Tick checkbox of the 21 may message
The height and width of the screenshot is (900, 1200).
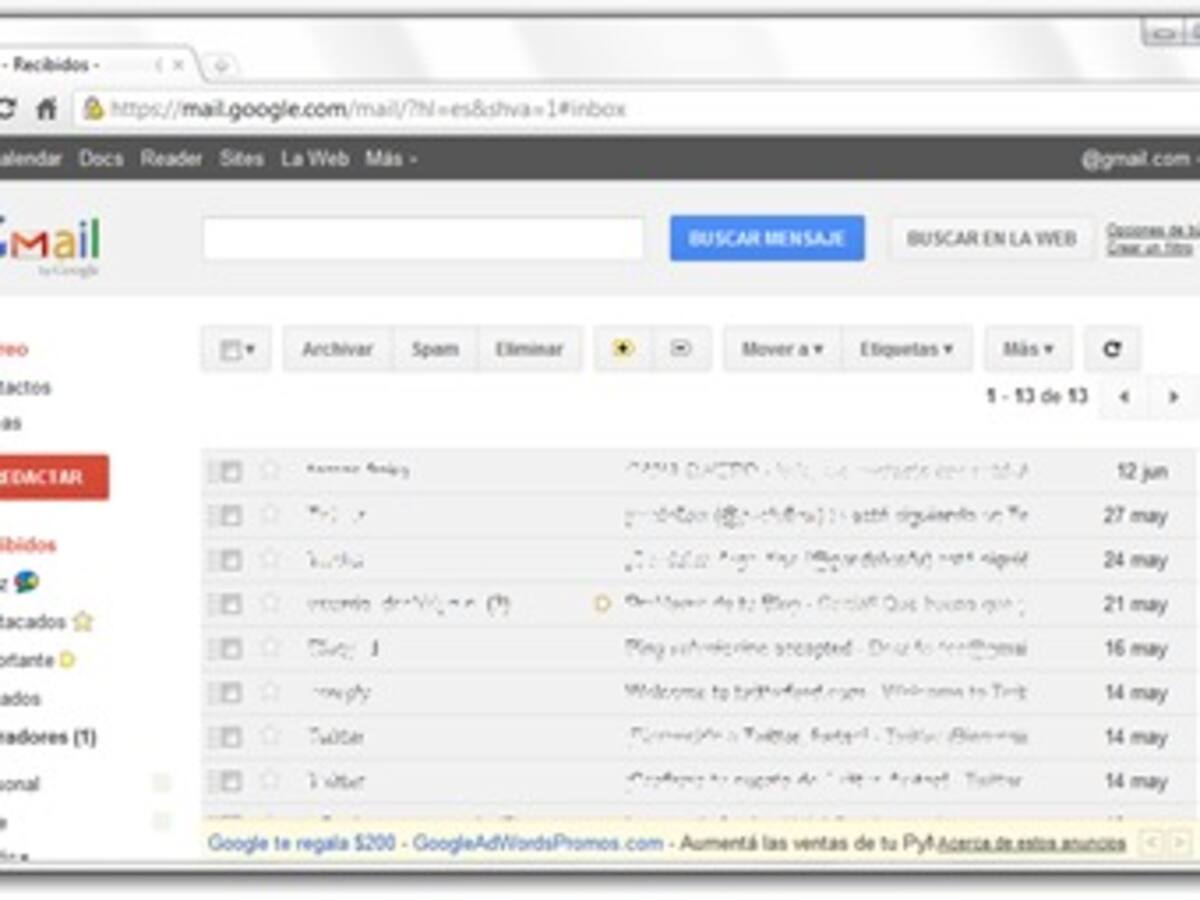pyautogui.click(x=230, y=604)
